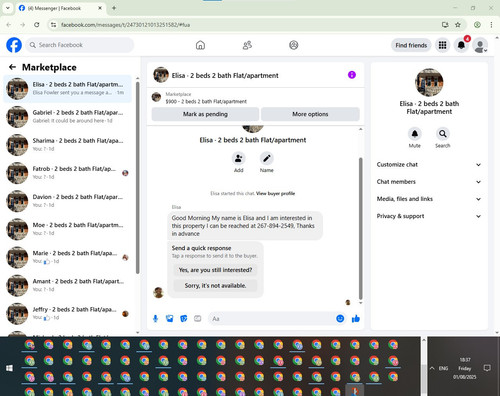Open the apps grid menu icon
Viewport: 500px width, 396px height.
point(442,45)
